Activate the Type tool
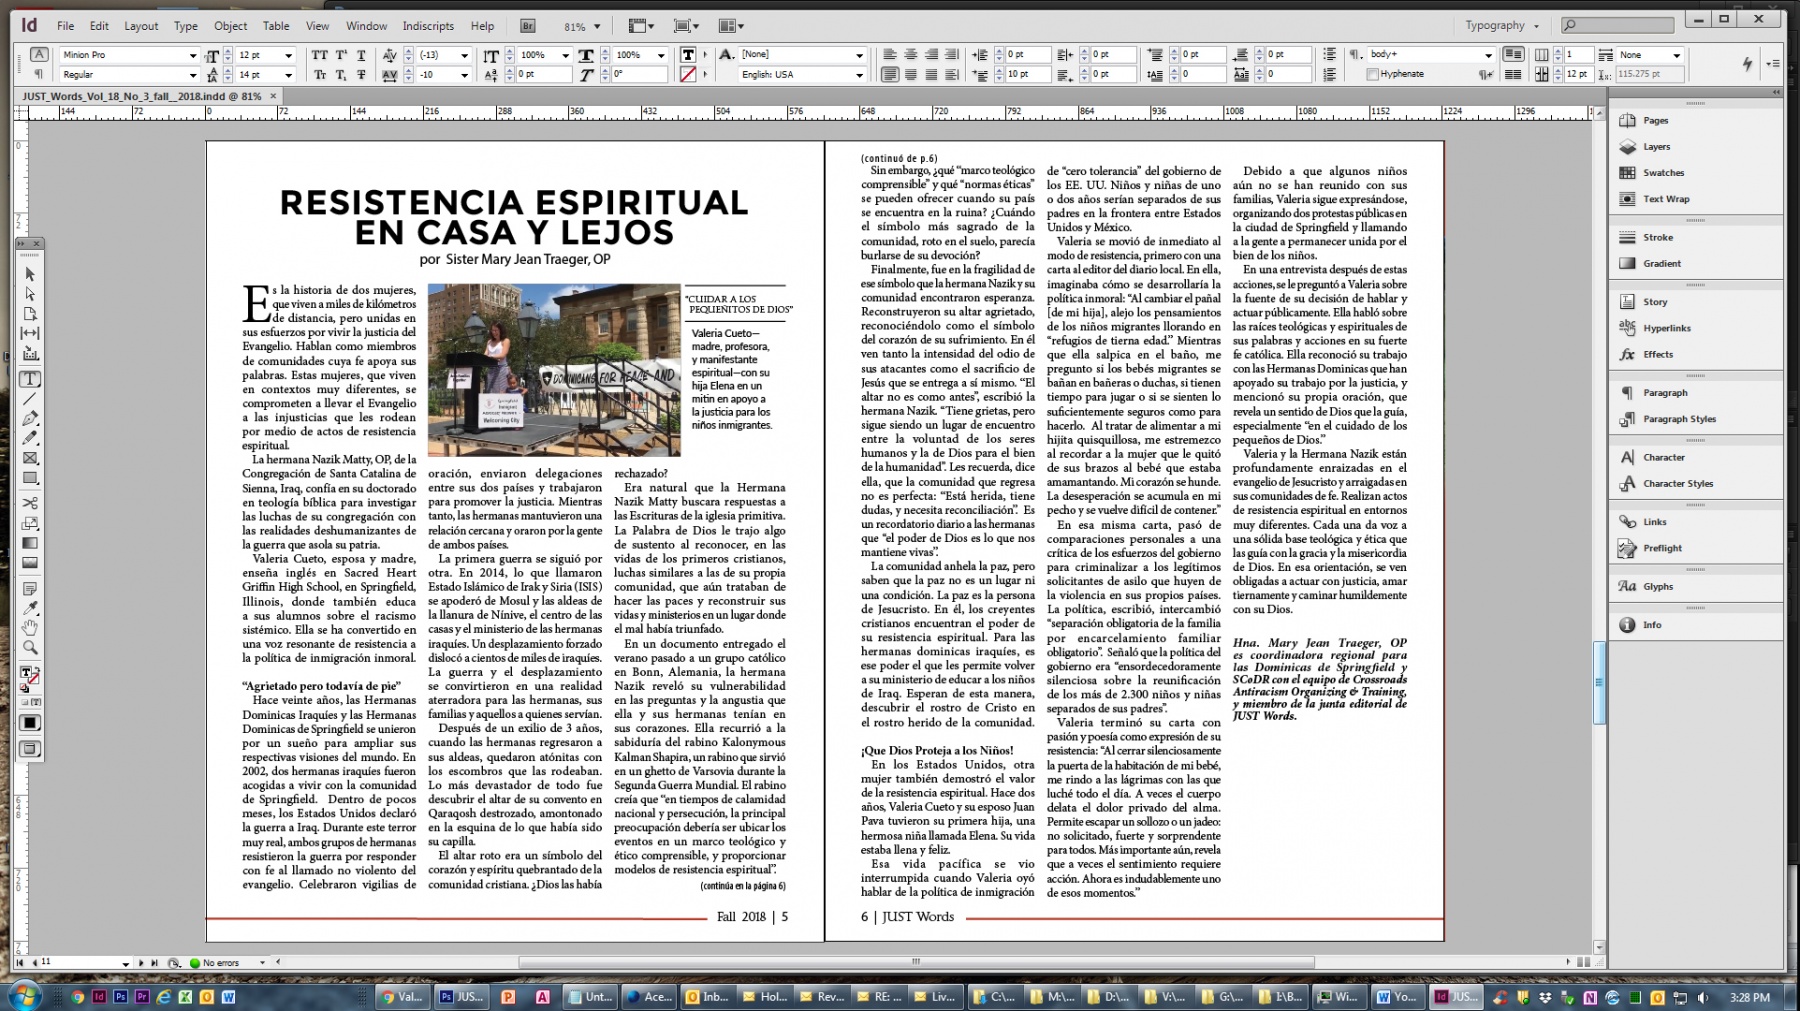 pos(30,379)
